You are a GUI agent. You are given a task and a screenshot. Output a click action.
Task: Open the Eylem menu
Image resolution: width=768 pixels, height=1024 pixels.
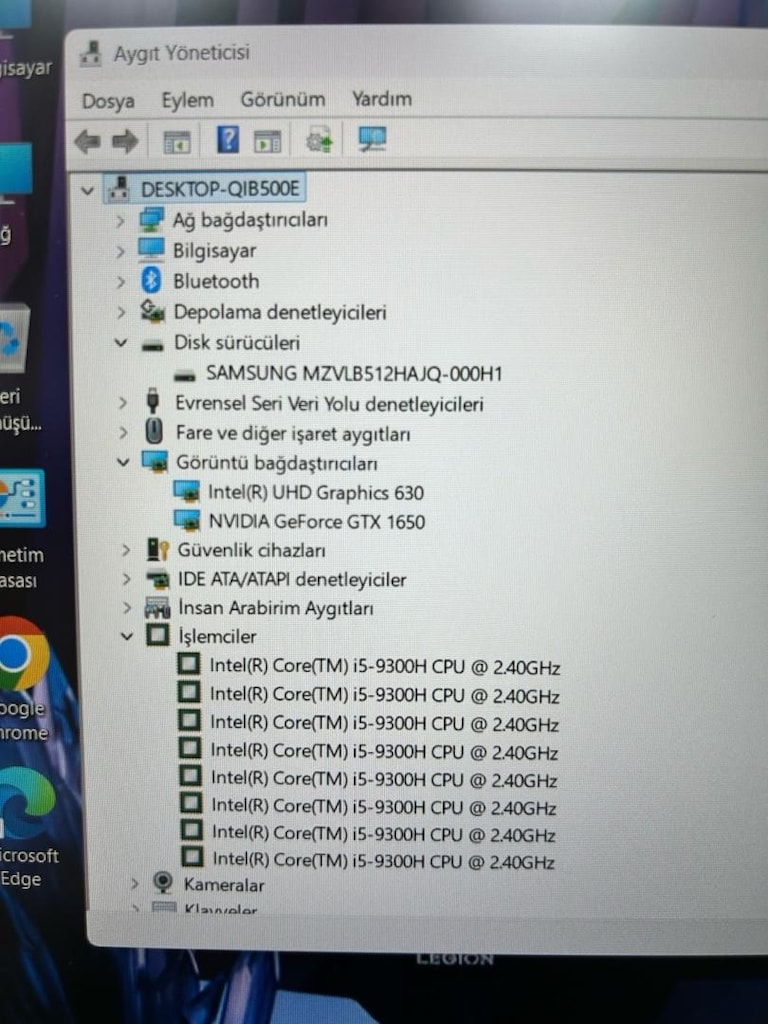click(x=187, y=101)
